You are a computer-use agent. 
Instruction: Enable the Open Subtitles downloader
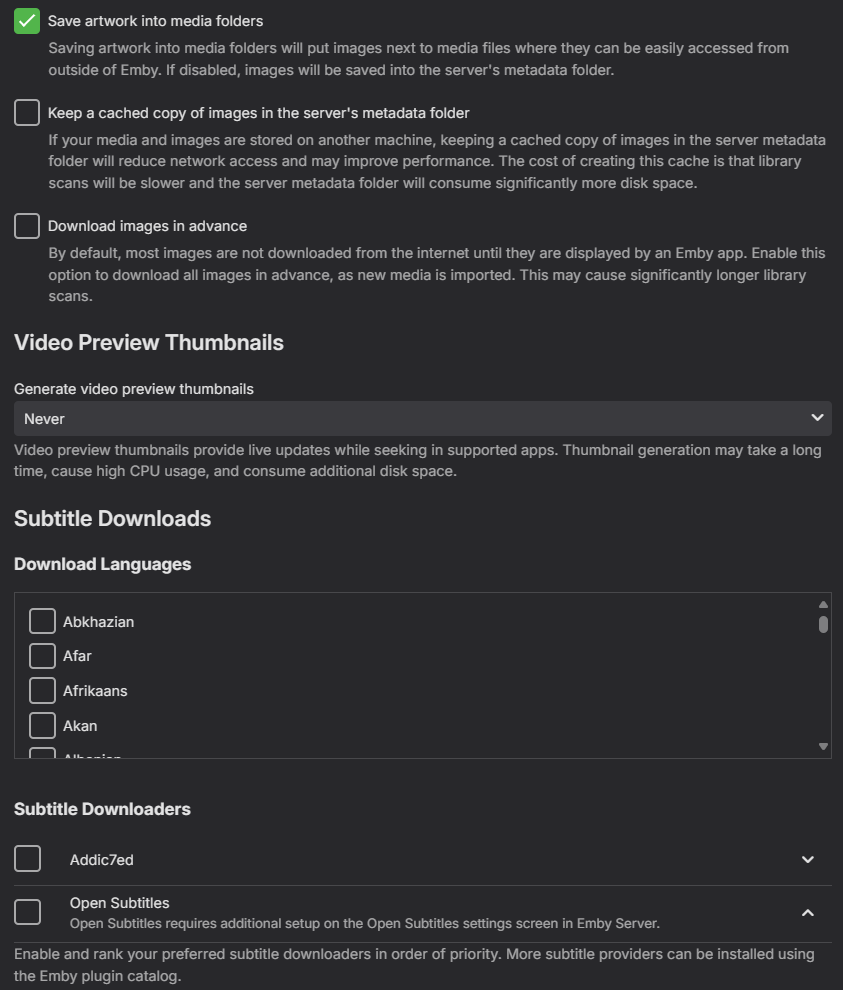click(28, 912)
